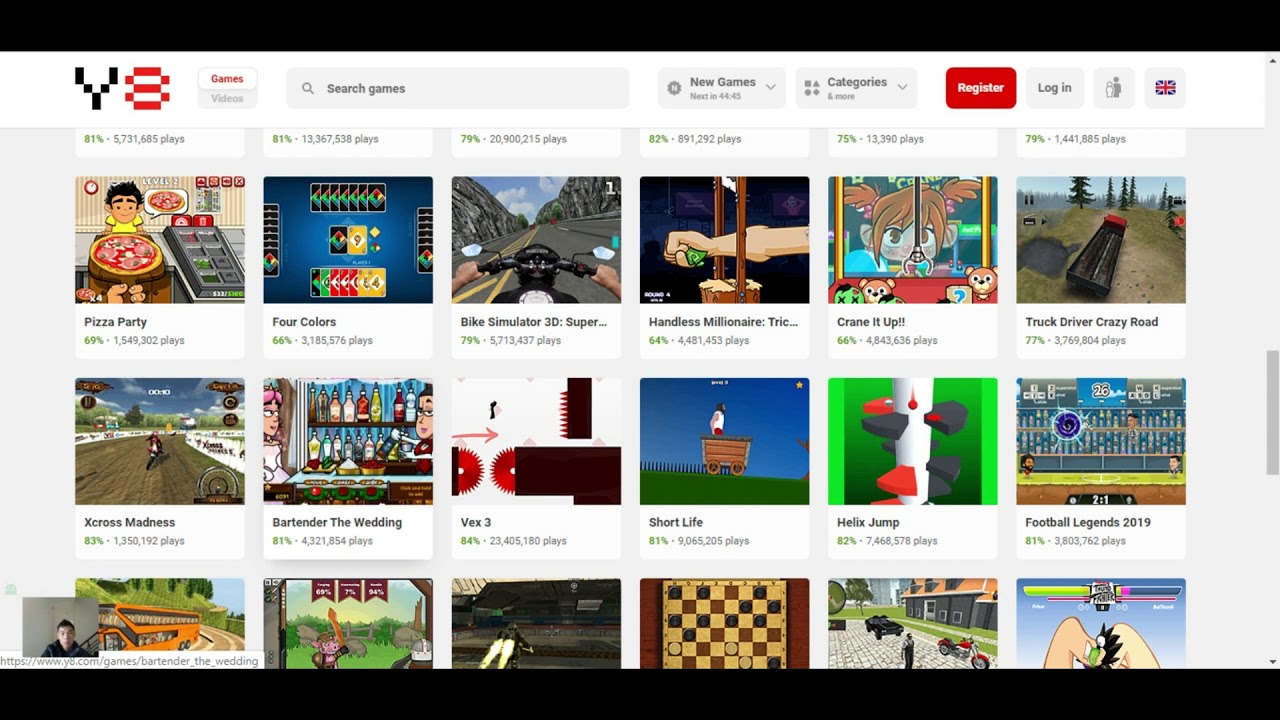The width and height of the screenshot is (1280, 720).
Task: Open the Truck Driver Crazy Road thumbnail
Action: click(x=1101, y=240)
